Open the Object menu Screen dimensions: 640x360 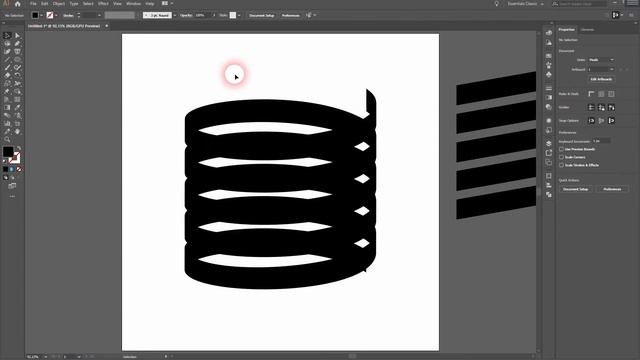coord(58,4)
